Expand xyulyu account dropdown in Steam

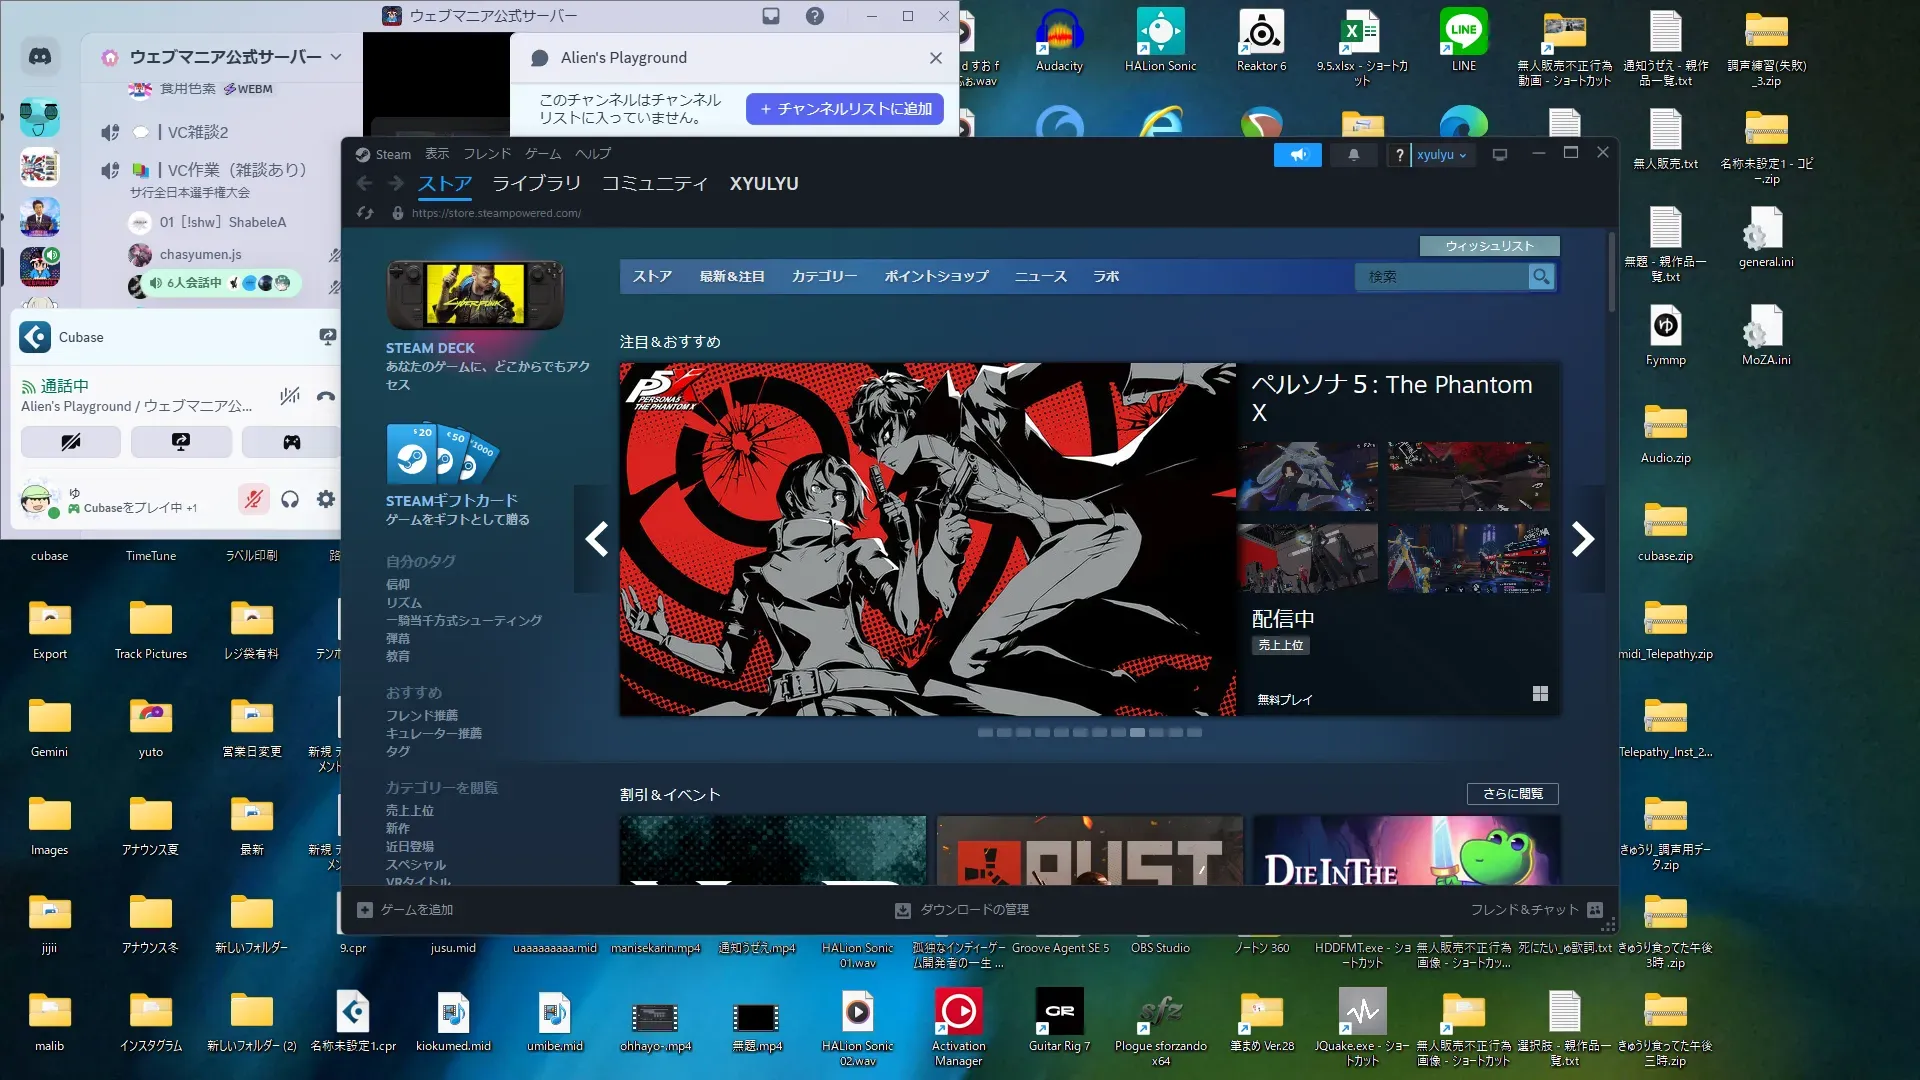(x=1441, y=155)
